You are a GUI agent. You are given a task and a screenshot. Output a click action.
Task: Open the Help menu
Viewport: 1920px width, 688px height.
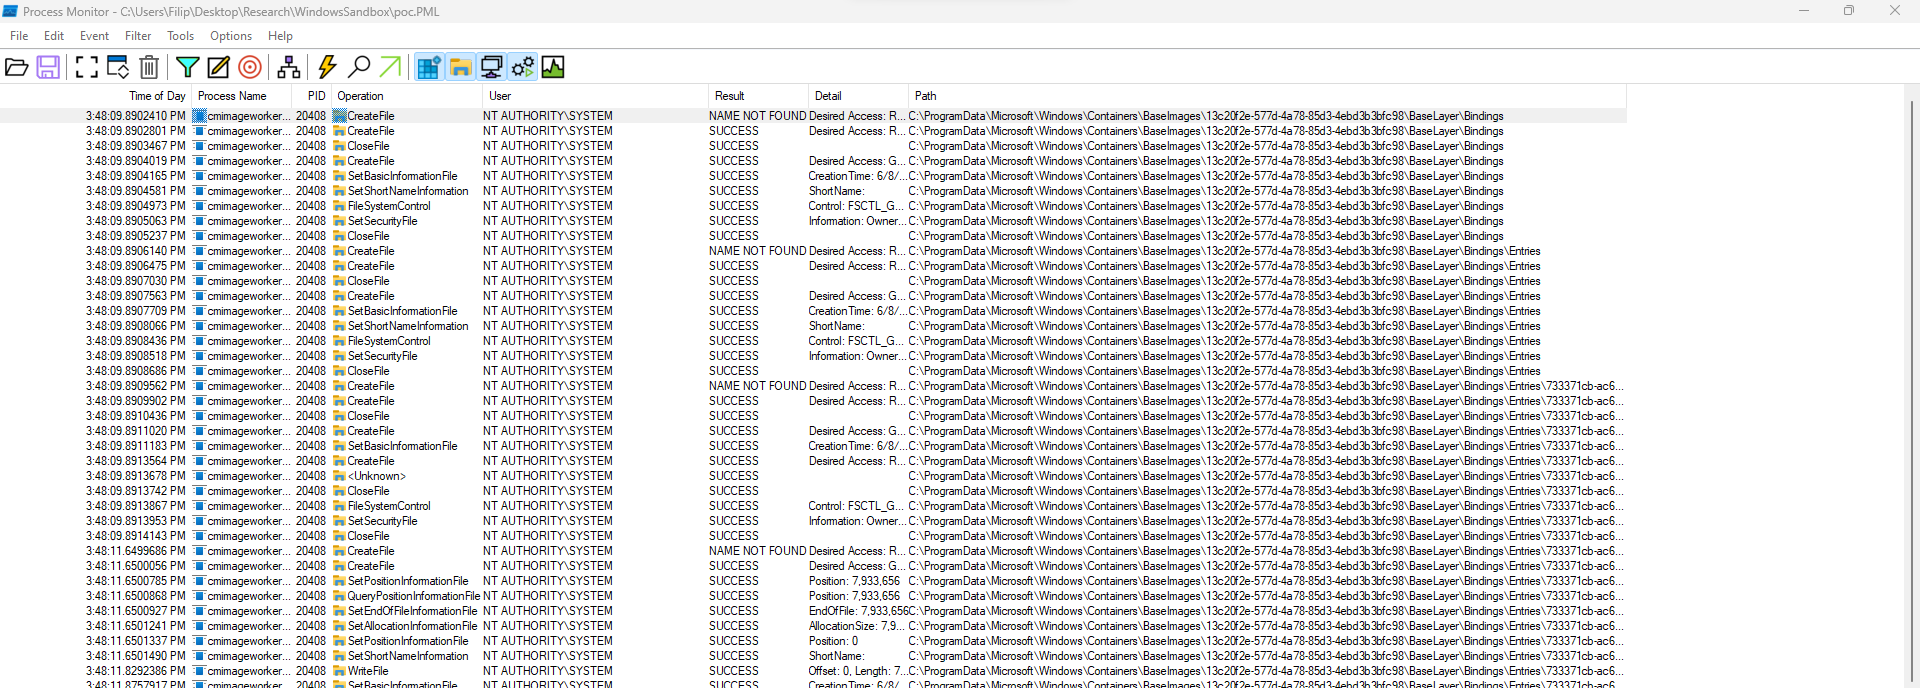(x=280, y=36)
